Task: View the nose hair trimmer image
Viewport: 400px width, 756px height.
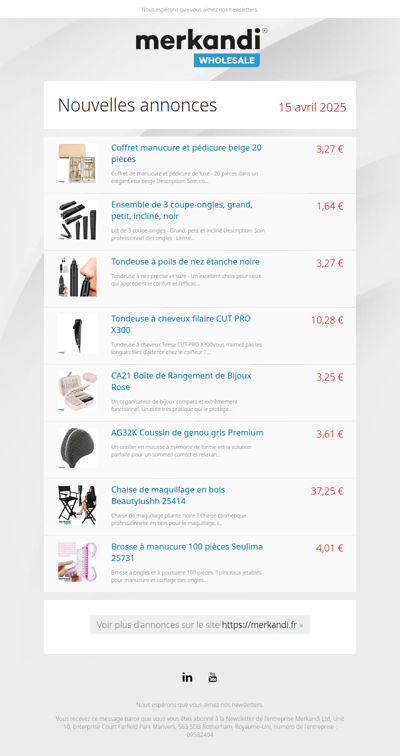Action: click(x=78, y=277)
